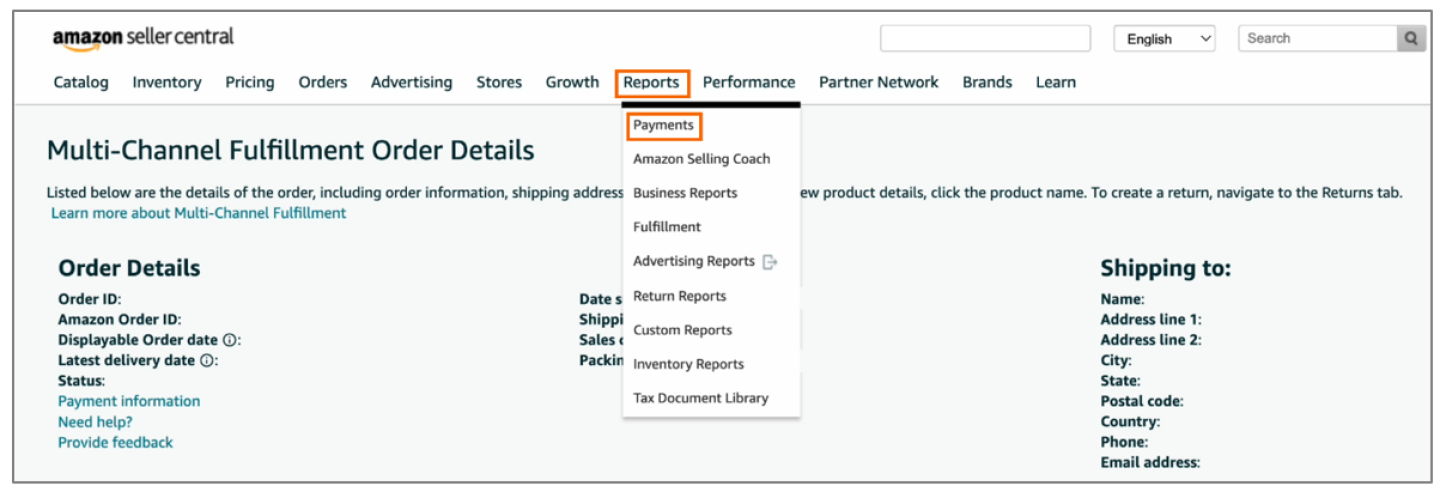
Task: Click the Shipping to: heading
Action: [1166, 268]
